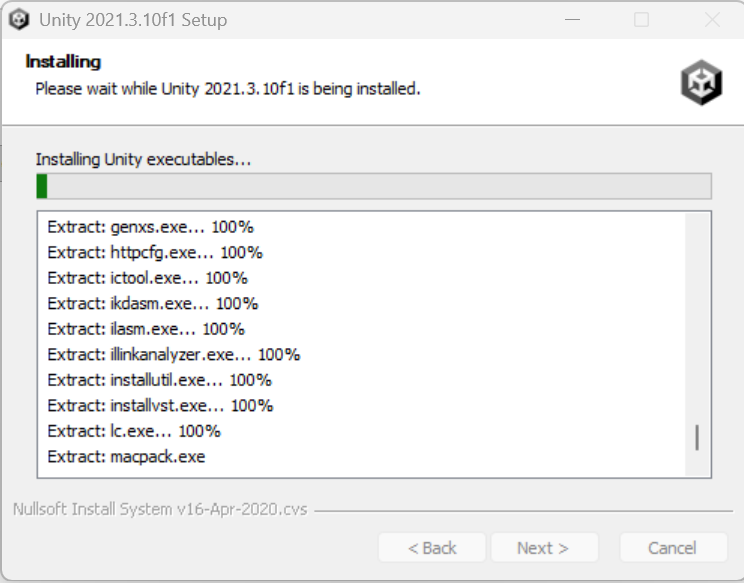Screen dimensions: 744x583
Task: Click the Unity icon in the title bar
Action: pyautogui.click(x=19, y=20)
